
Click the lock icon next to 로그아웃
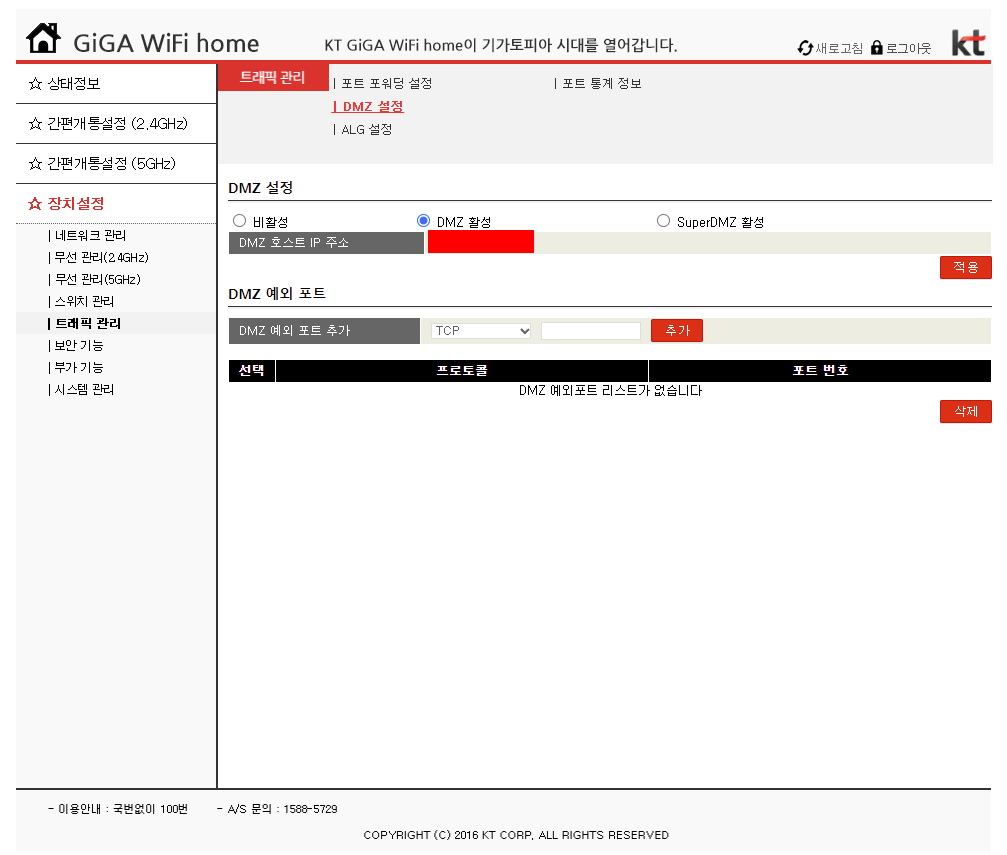coord(877,48)
